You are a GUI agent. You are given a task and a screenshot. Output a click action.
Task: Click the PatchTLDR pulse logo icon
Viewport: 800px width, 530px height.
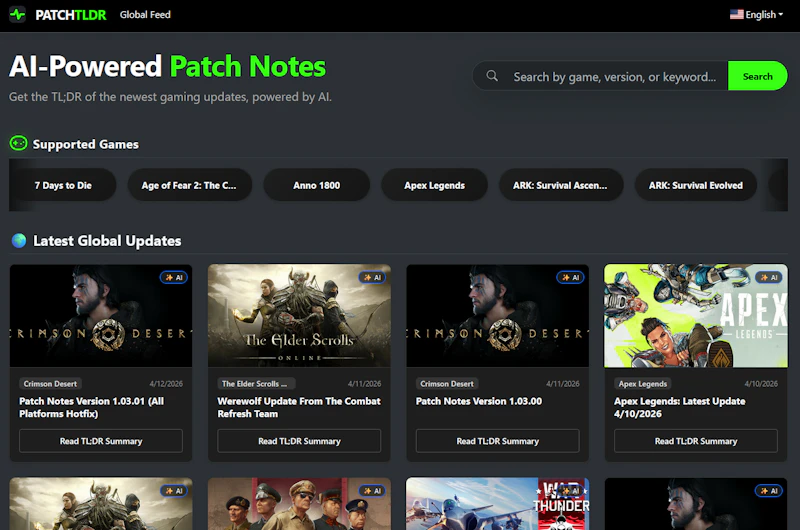click(18, 14)
